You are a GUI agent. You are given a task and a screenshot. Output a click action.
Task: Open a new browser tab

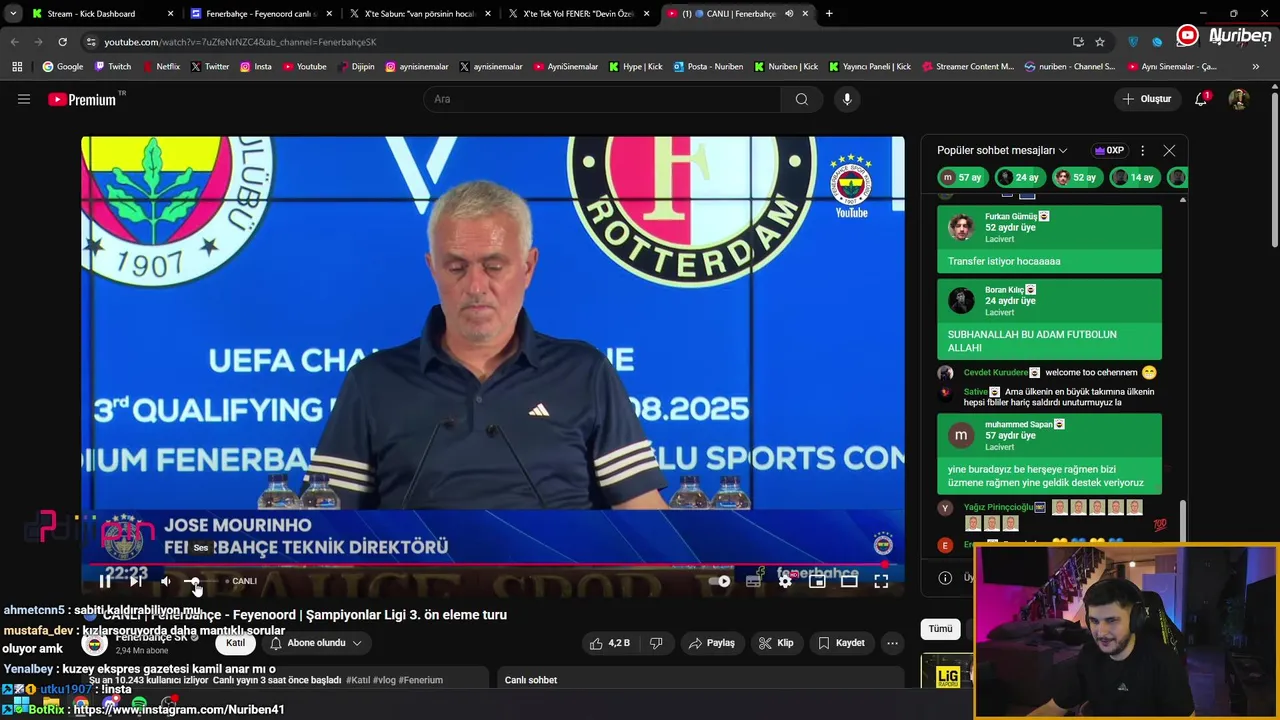829,14
